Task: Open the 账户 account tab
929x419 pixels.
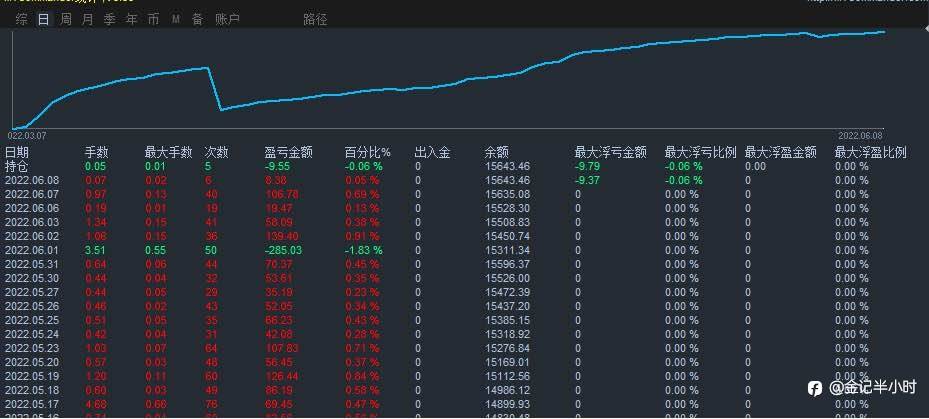Action: coord(227,20)
